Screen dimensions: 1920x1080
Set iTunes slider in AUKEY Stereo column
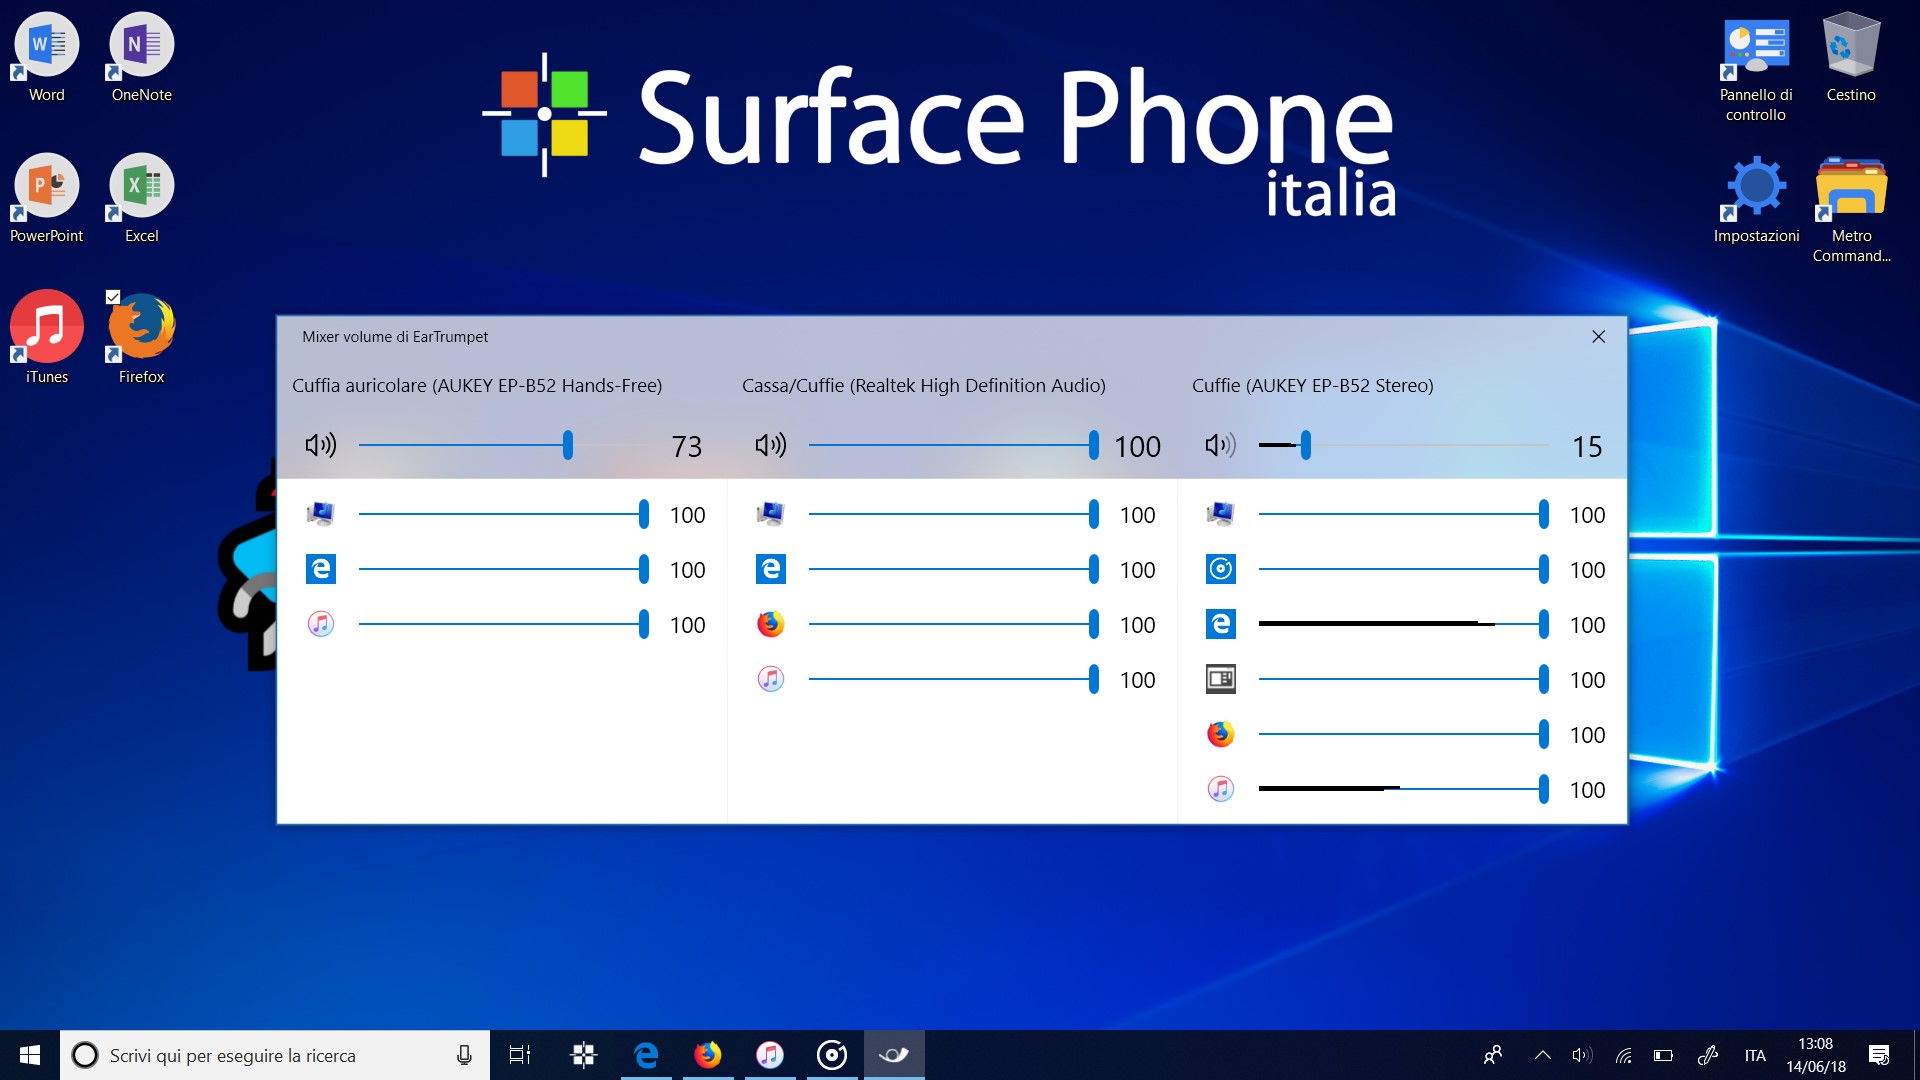coord(1404,789)
